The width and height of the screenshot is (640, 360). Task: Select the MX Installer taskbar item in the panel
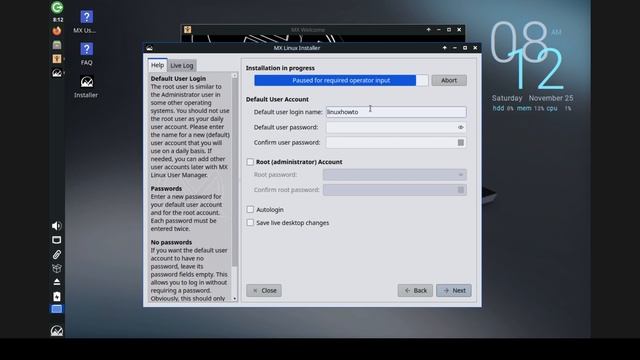[x=57, y=73]
